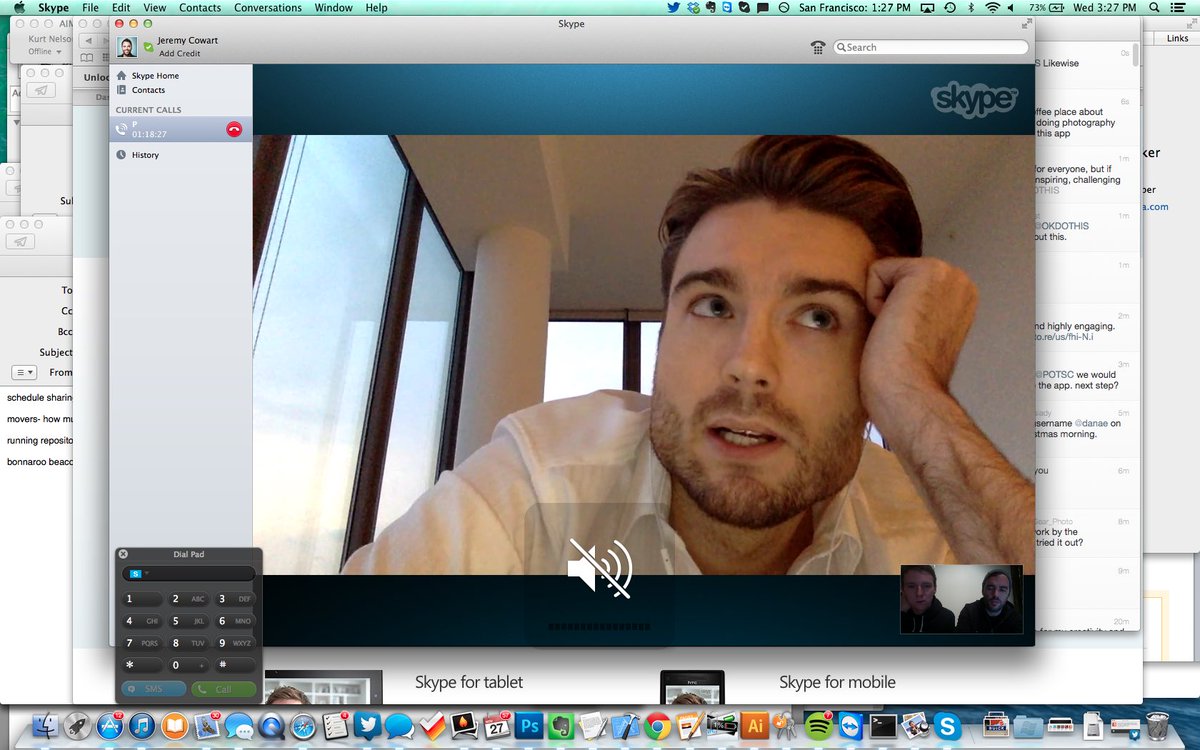The image size is (1200, 750).
Task: Click the SMS button on Dial Pad
Action: [154, 689]
